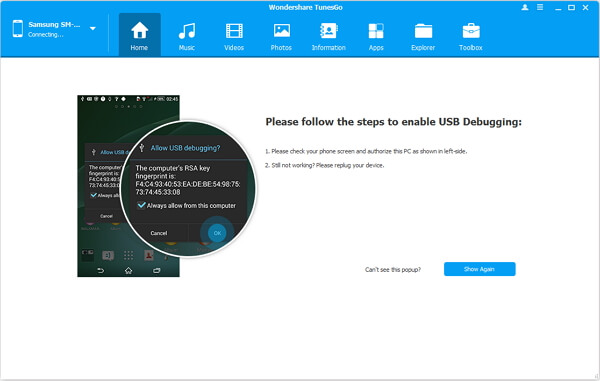Click step 2 replug your device text

[324, 165]
